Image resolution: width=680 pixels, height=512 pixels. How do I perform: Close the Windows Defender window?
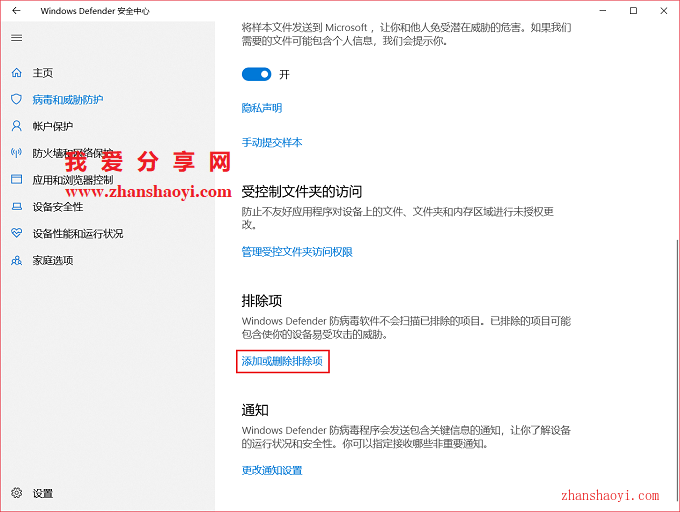coord(664,11)
